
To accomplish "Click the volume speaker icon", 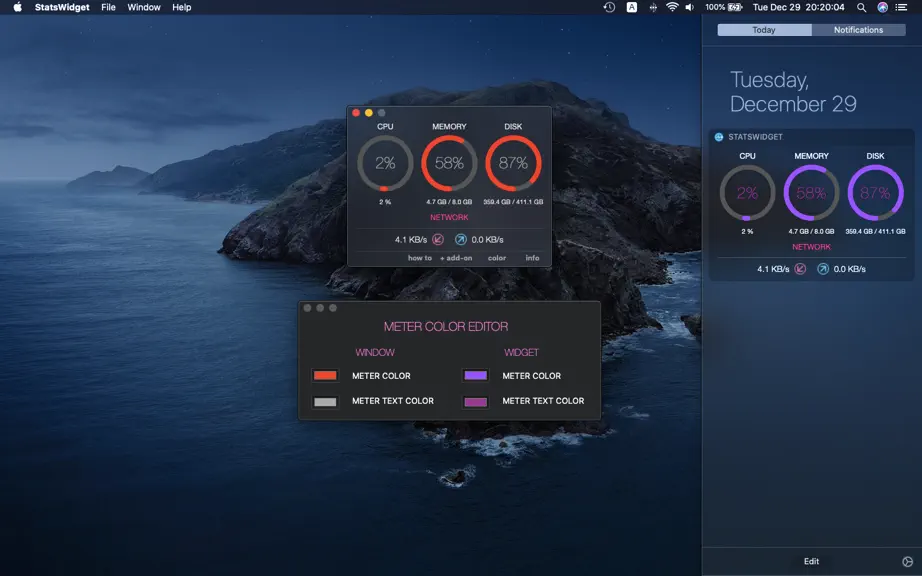I will tap(690, 7).
